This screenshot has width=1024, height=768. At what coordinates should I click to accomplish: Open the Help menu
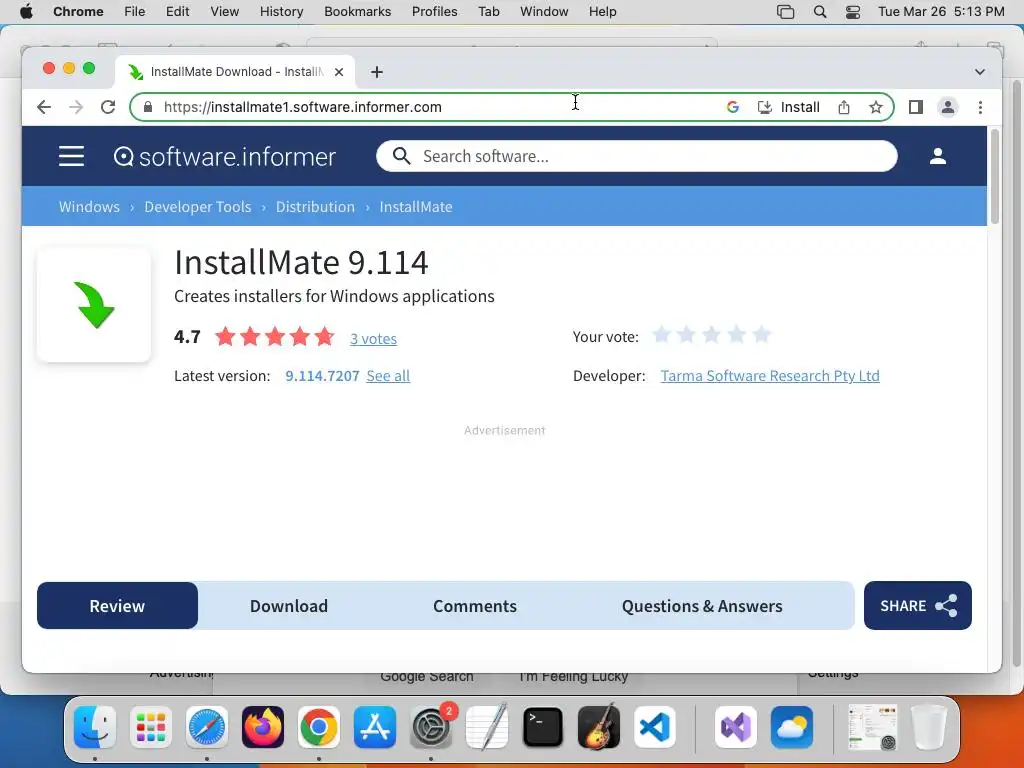pos(602,12)
